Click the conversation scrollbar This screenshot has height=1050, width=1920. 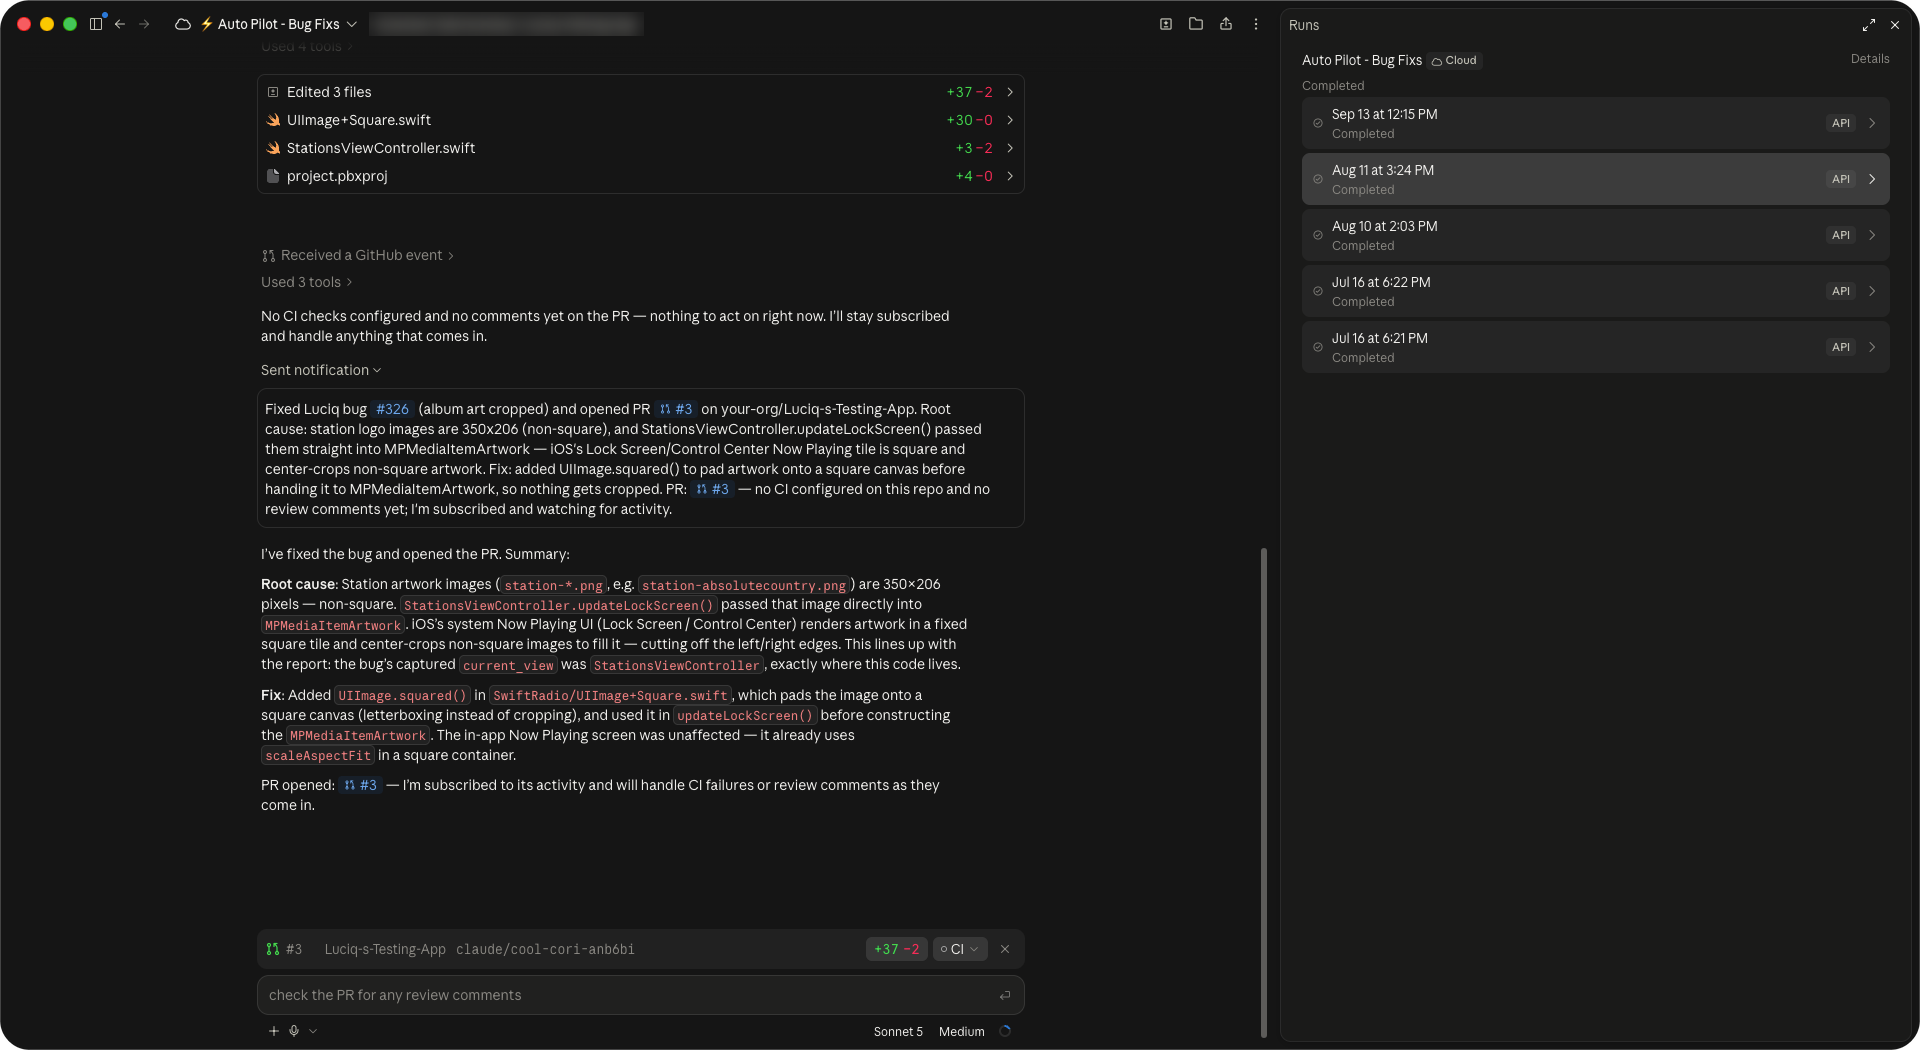click(1264, 792)
